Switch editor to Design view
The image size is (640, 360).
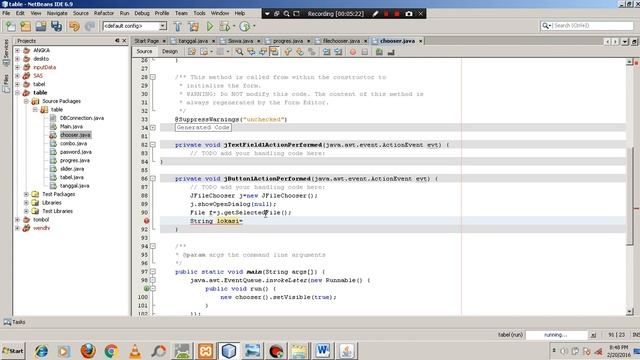click(170, 51)
